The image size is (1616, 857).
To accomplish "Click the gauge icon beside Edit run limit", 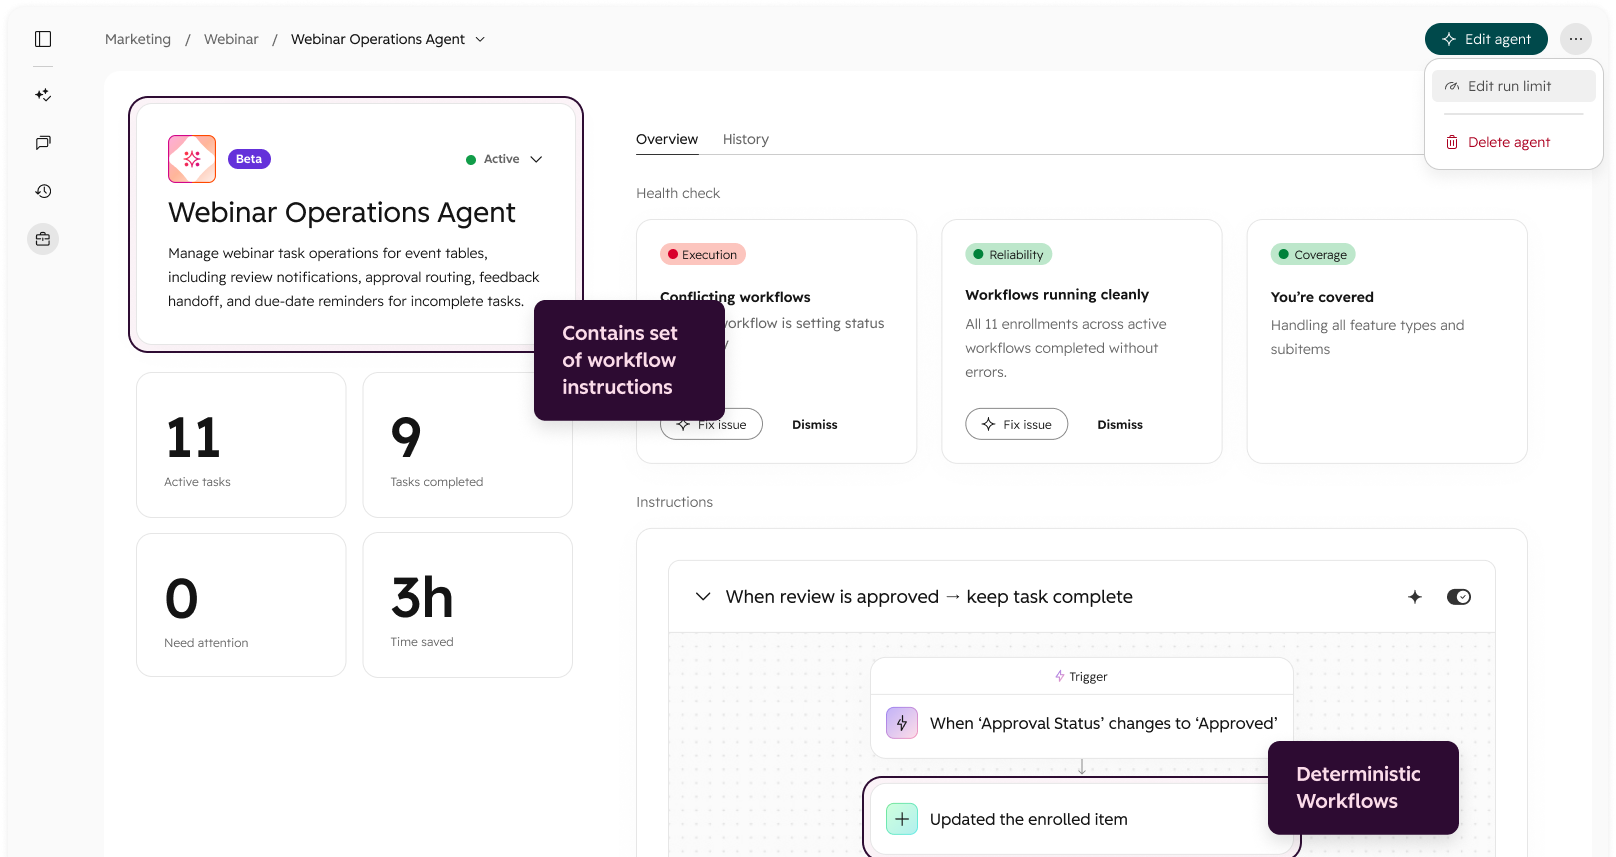I will (x=1452, y=86).
